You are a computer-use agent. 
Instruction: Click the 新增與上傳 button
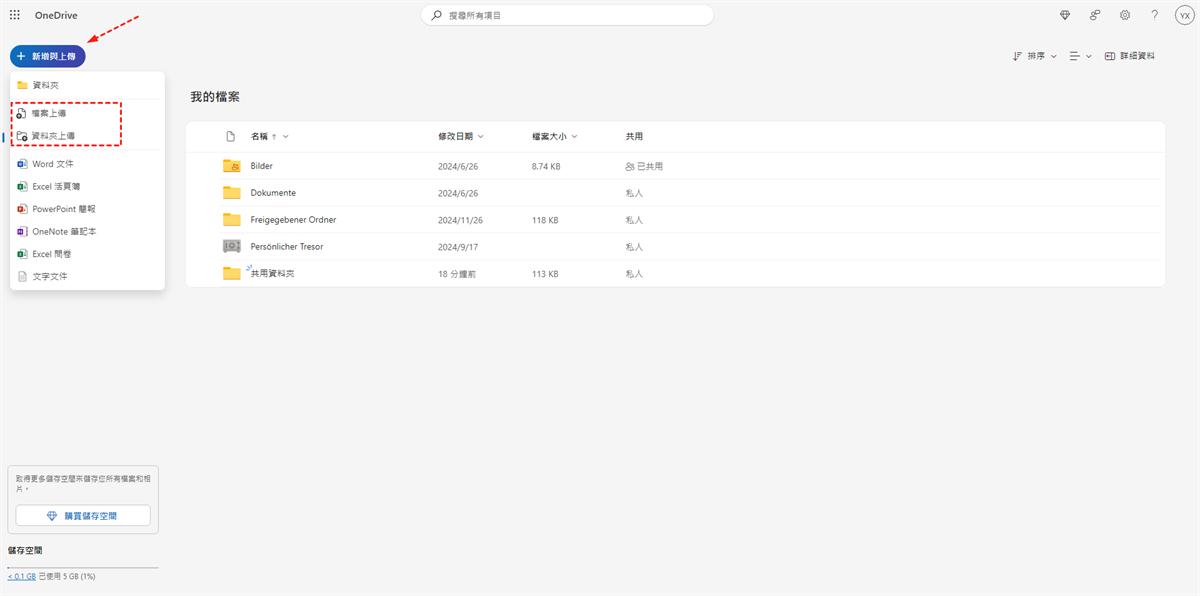click(x=48, y=56)
